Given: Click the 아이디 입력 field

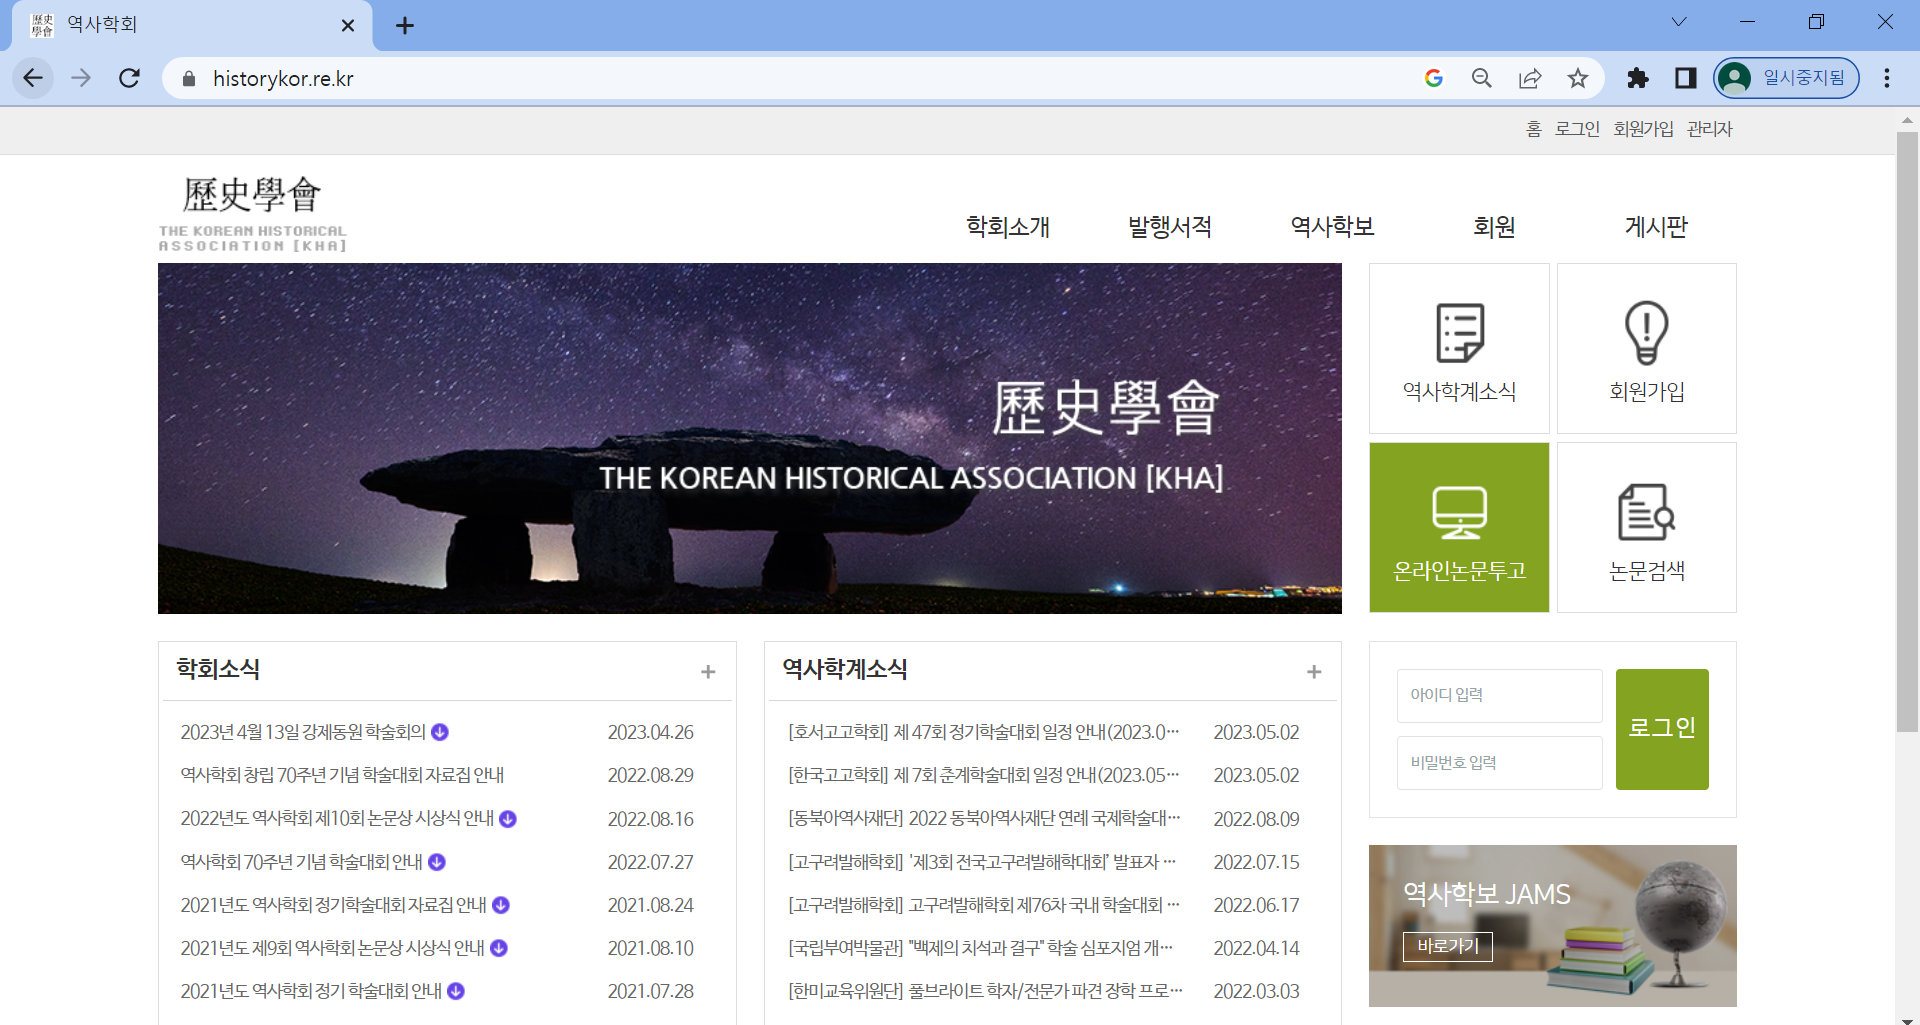Looking at the screenshot, I should coord(1499,695).
